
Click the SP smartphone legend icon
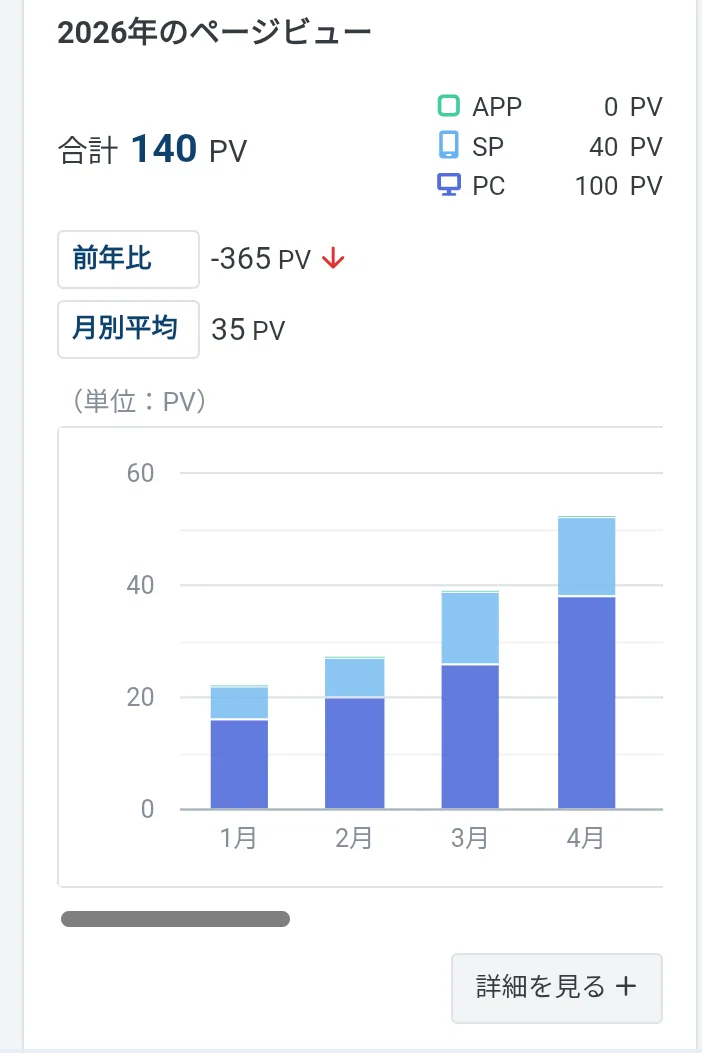pyautogui.click(x=448, y=145)
